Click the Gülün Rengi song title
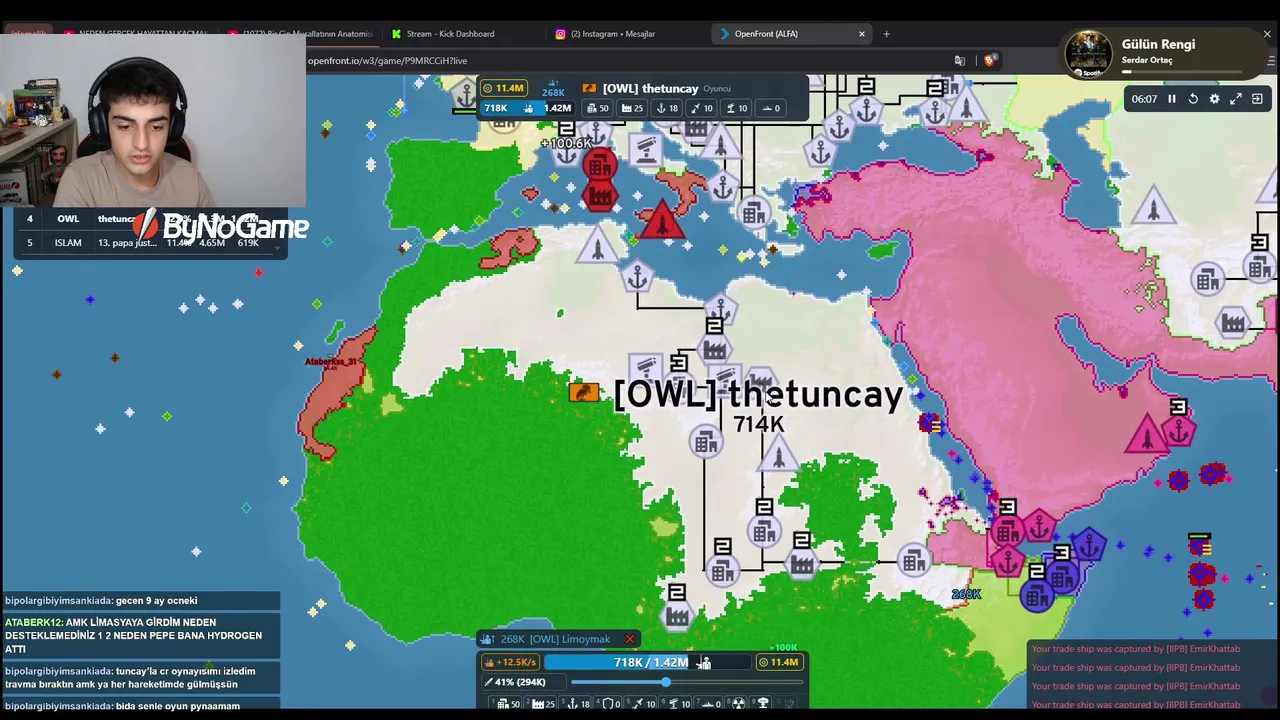 point(1158,44)
